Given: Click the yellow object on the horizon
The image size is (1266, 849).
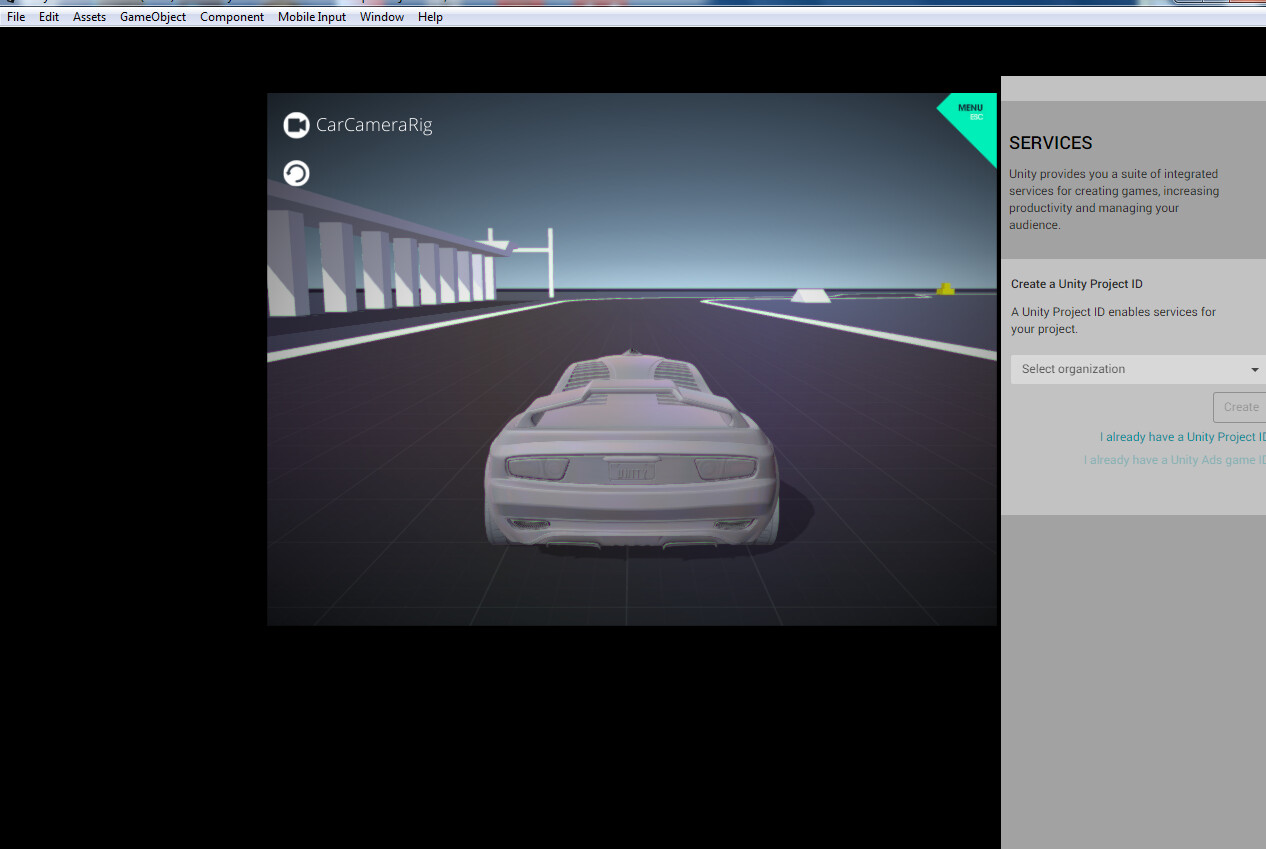Looking at the screenshot, I should pos(945,289).
